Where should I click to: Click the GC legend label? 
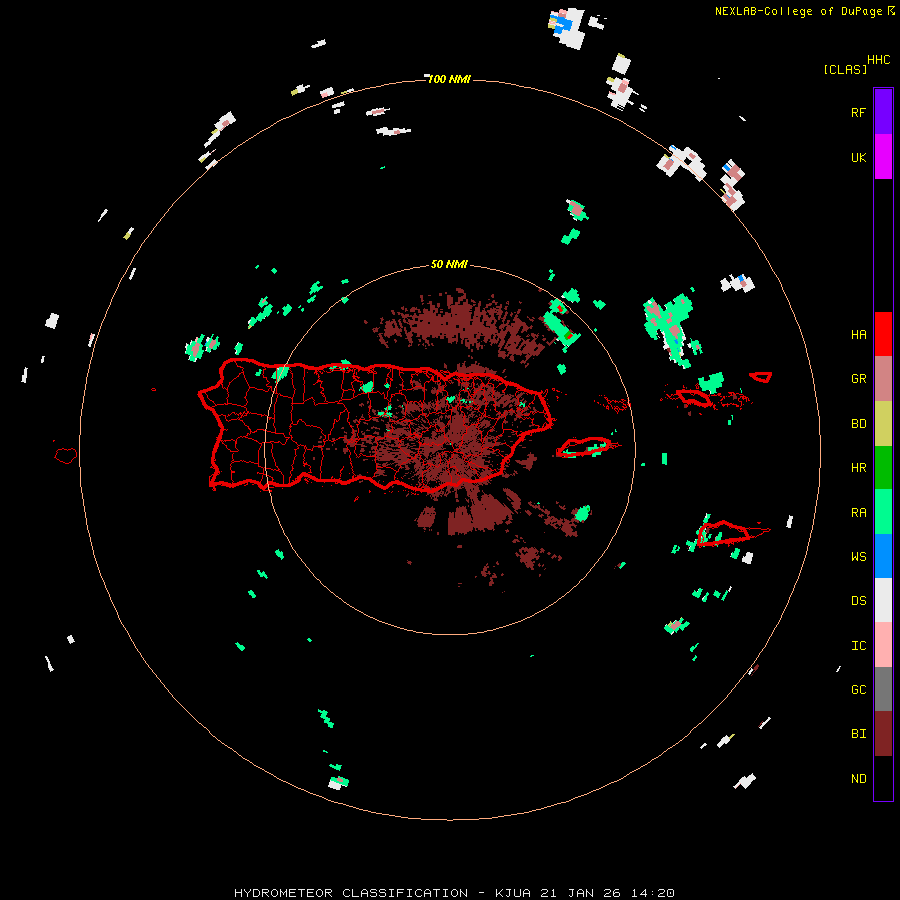858,690
